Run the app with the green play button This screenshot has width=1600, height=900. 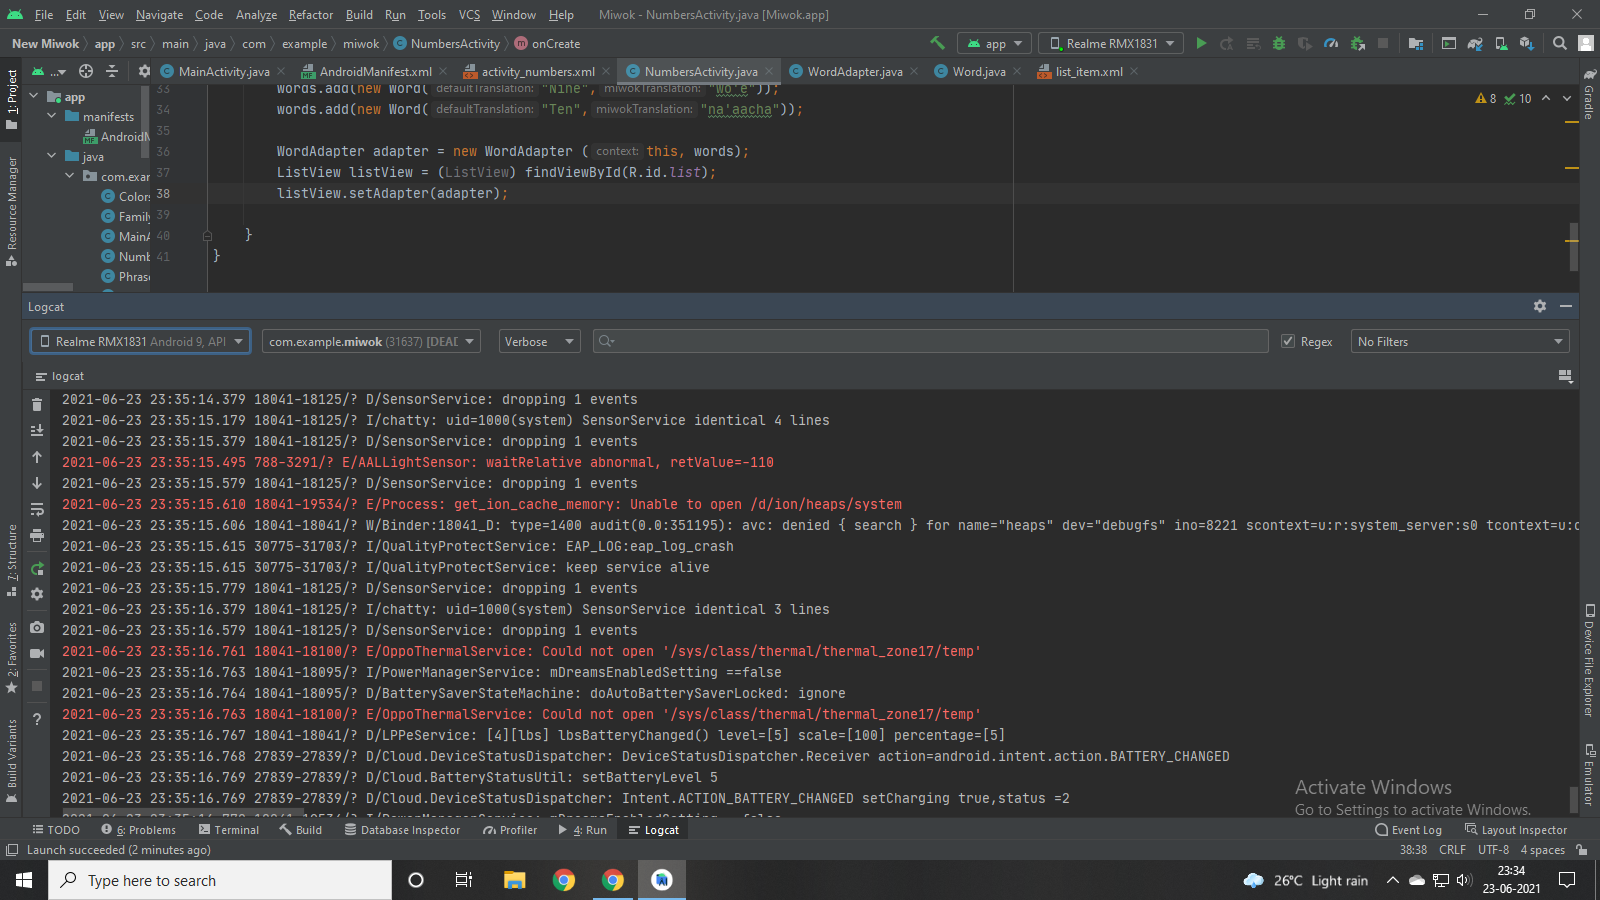click(x=1201, y=43)
